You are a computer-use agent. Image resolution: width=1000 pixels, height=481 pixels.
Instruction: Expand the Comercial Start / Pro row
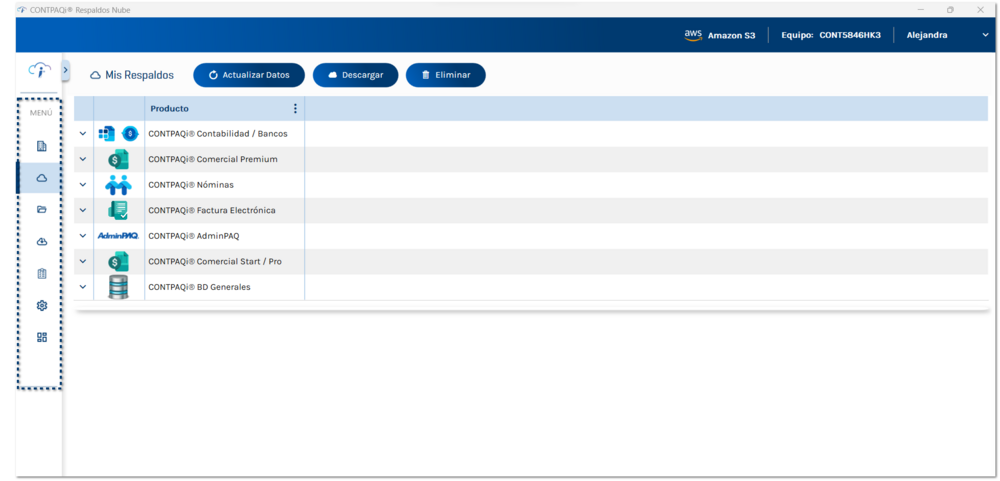pos(83,262)
